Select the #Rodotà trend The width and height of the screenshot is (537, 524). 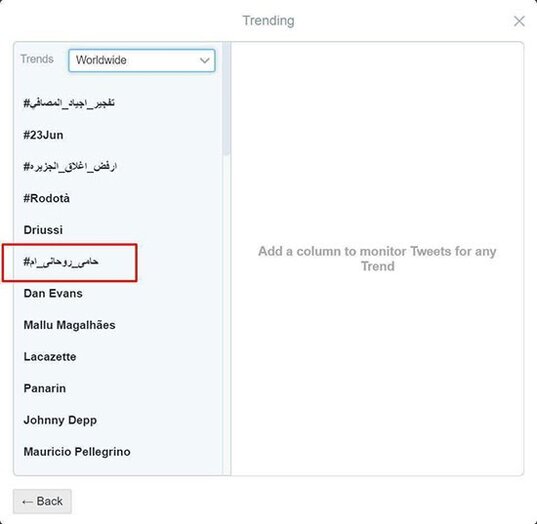coord(47,198)
